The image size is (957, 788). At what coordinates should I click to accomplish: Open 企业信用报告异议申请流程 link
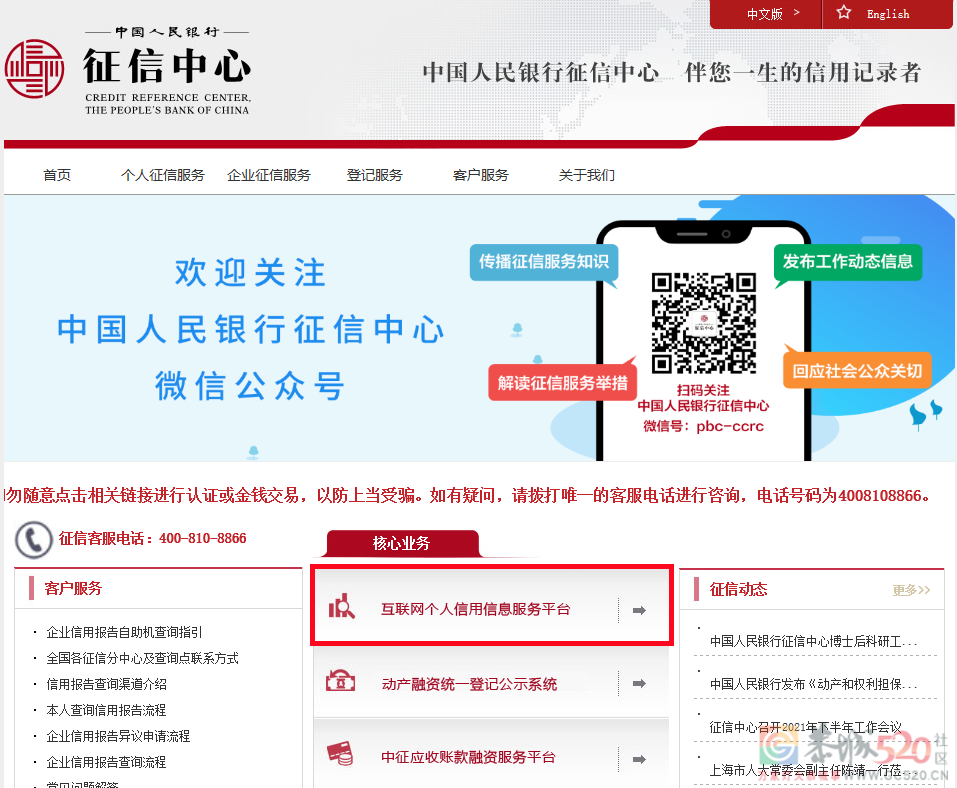[118, 736]
